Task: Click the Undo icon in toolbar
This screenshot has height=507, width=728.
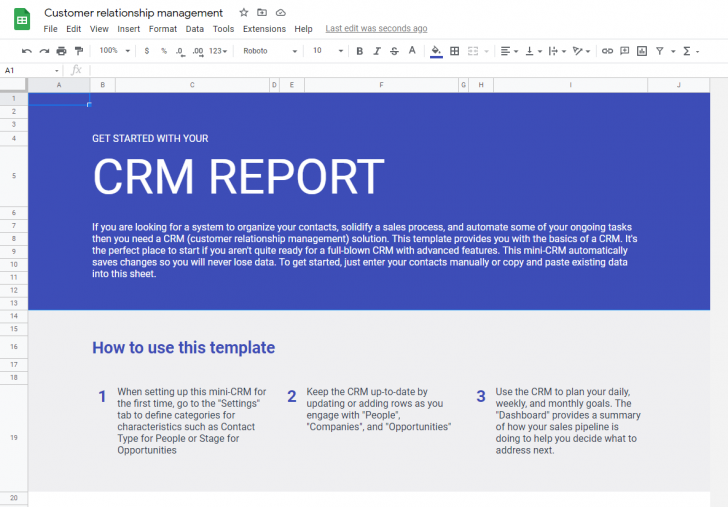Action: [x=27, y=51]
